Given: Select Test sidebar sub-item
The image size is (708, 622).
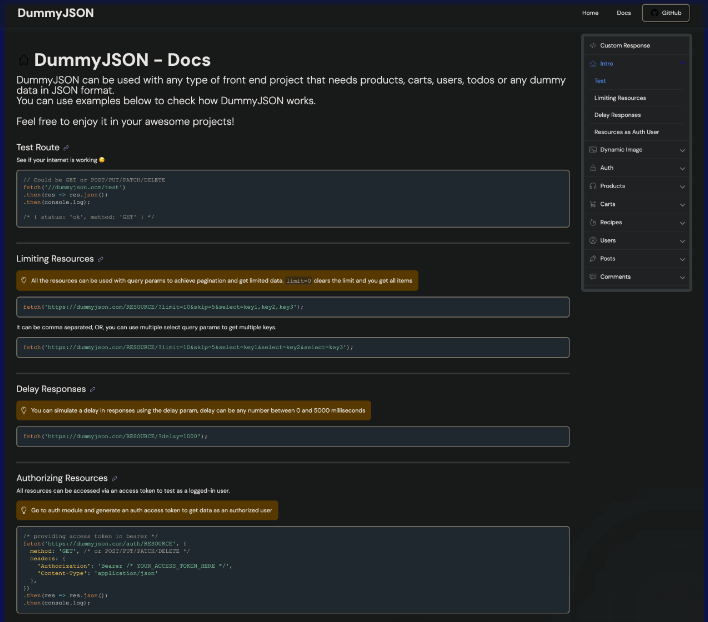Looking at the screenshot, I should 600,81.
